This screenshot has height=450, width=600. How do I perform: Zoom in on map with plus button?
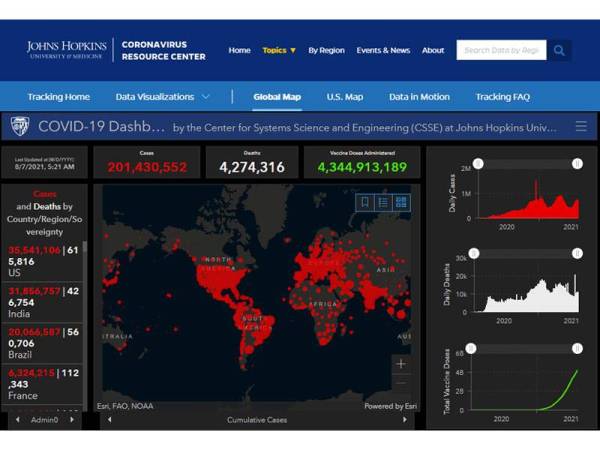[x=401, y=364]
